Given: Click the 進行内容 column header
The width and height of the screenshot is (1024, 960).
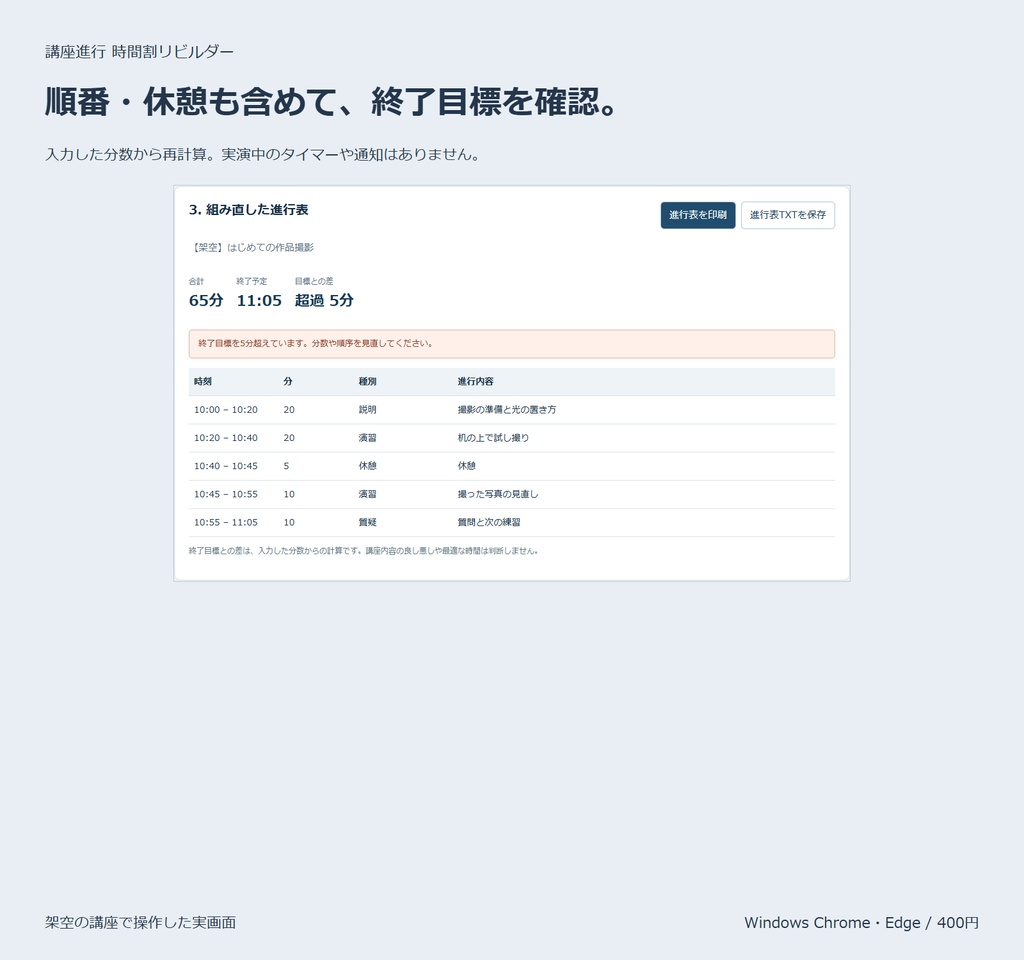Looking at the screenshot, I should coord(475,381).
